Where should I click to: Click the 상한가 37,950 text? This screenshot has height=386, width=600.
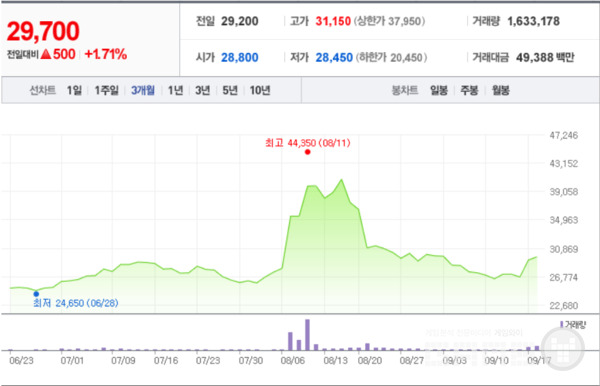pyautogui.click(x=390, y=21)
